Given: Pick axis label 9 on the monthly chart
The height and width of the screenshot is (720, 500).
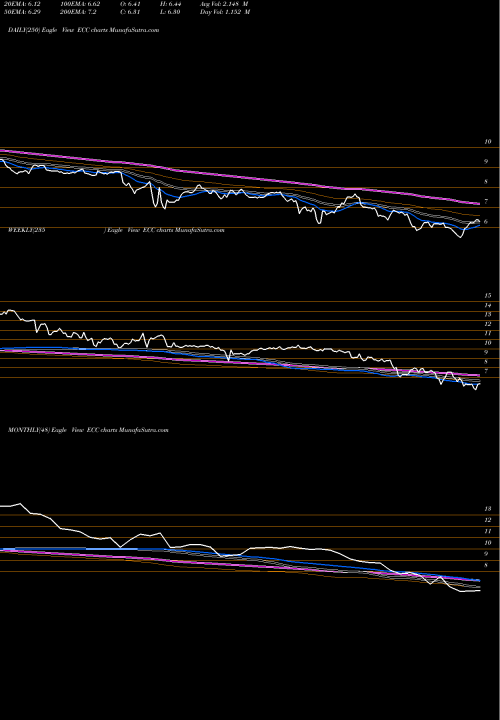Looking at the screenshot, I should 485,554.
